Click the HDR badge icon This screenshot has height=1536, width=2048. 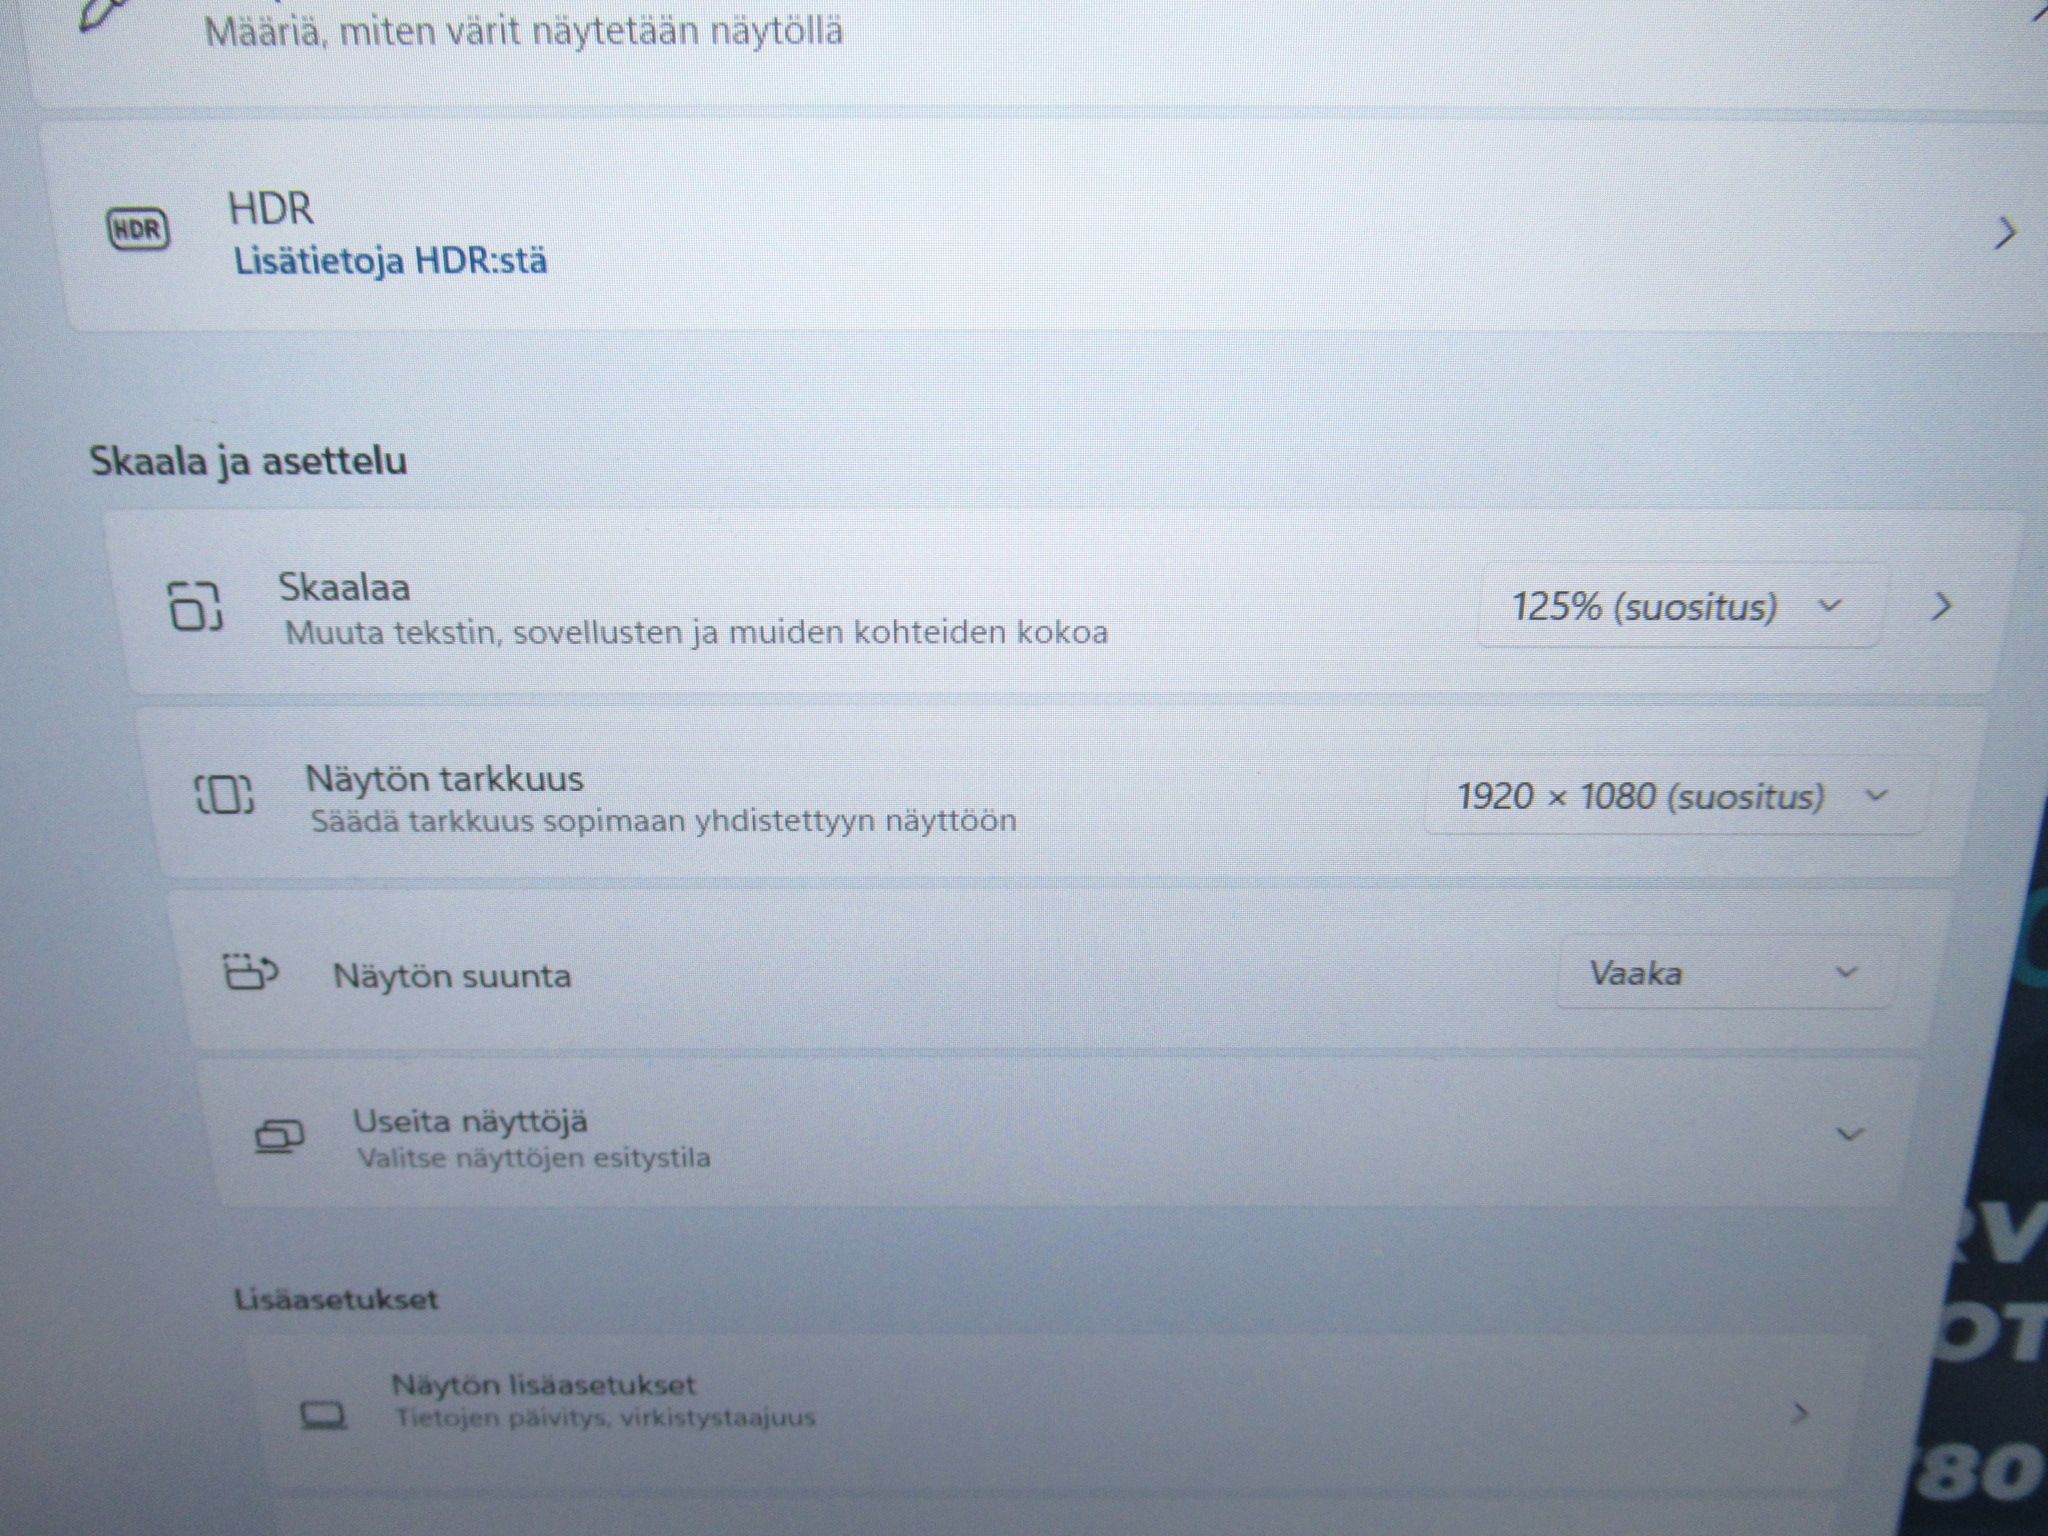click(138, 230)
